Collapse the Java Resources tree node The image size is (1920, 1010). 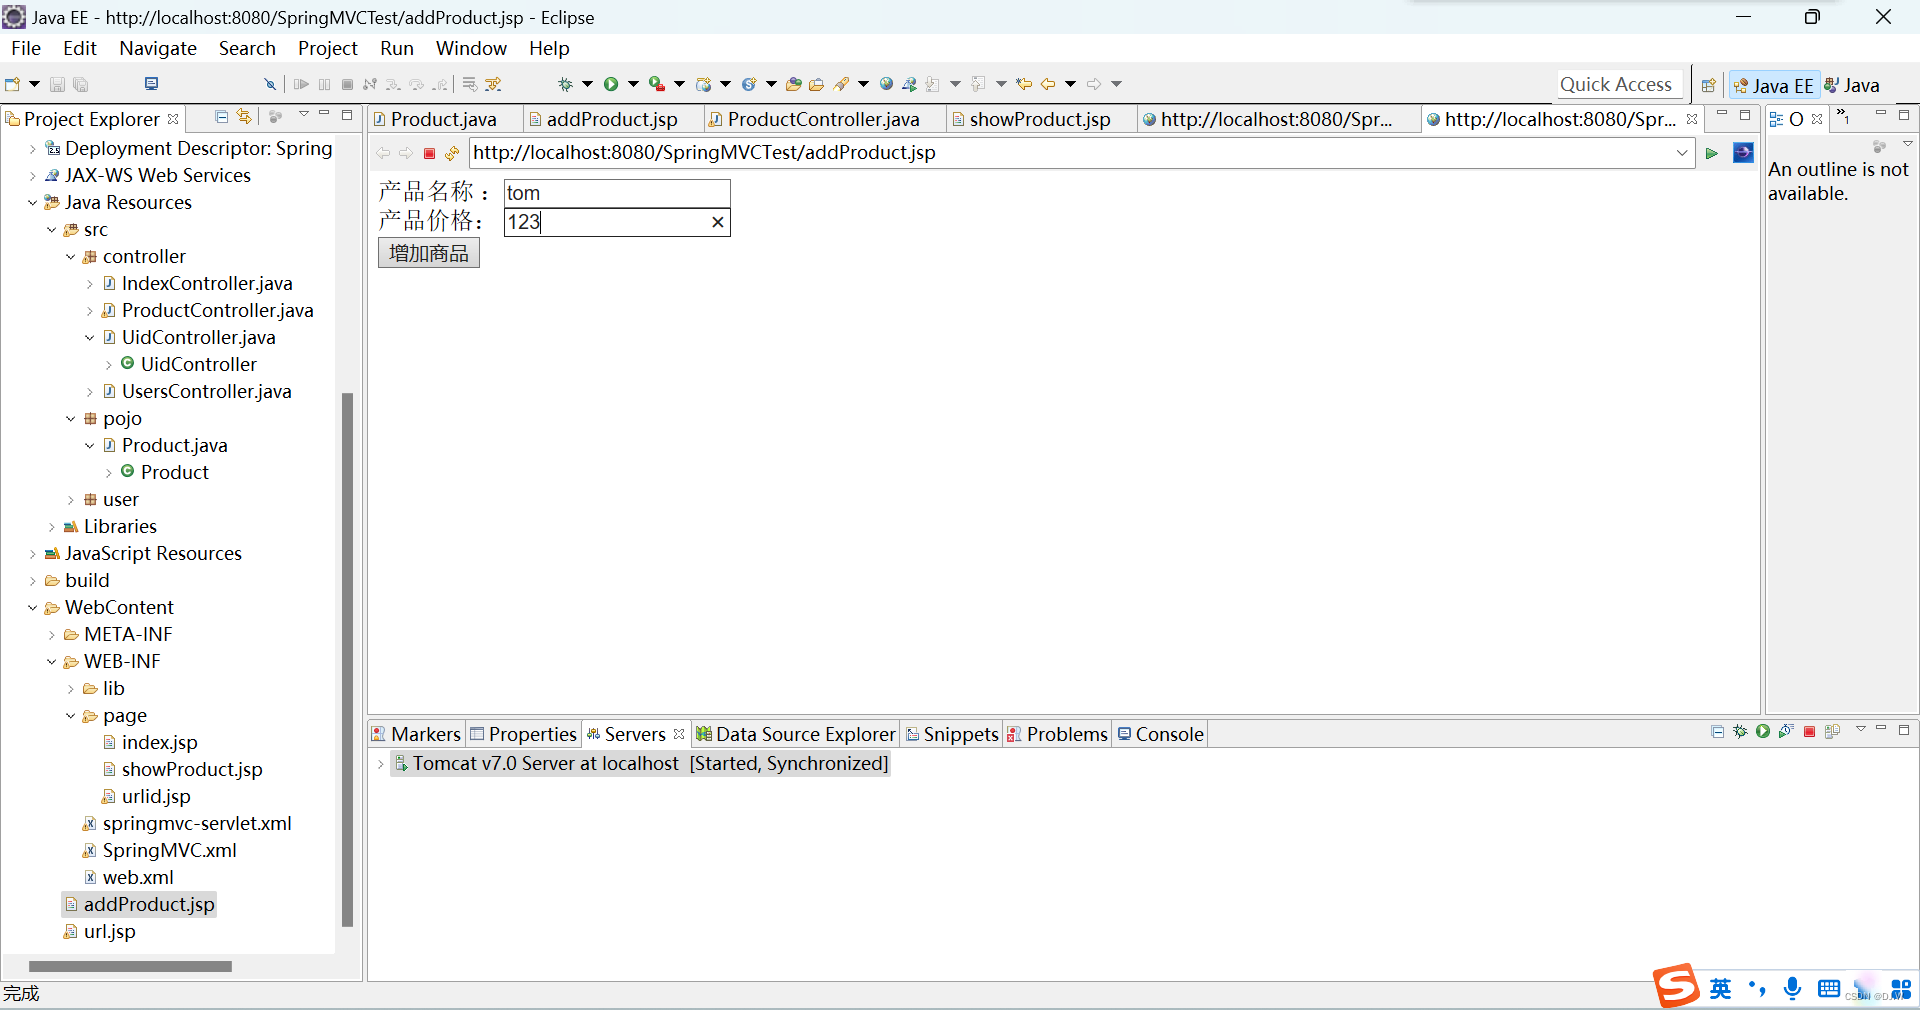32,202
